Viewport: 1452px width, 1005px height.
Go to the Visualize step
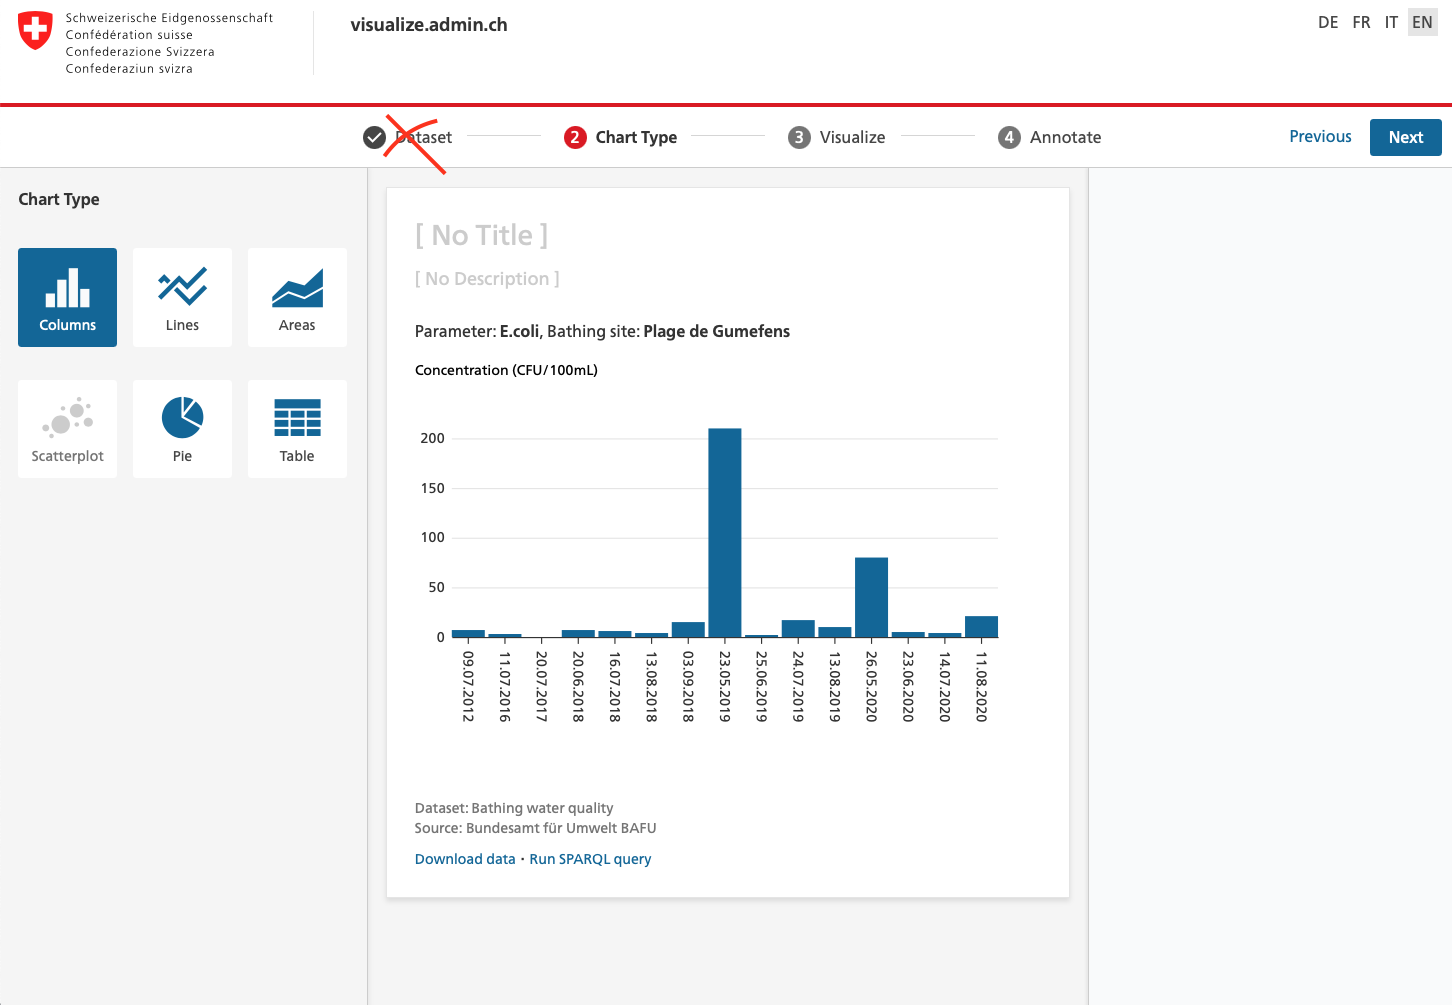coord(836,137)
